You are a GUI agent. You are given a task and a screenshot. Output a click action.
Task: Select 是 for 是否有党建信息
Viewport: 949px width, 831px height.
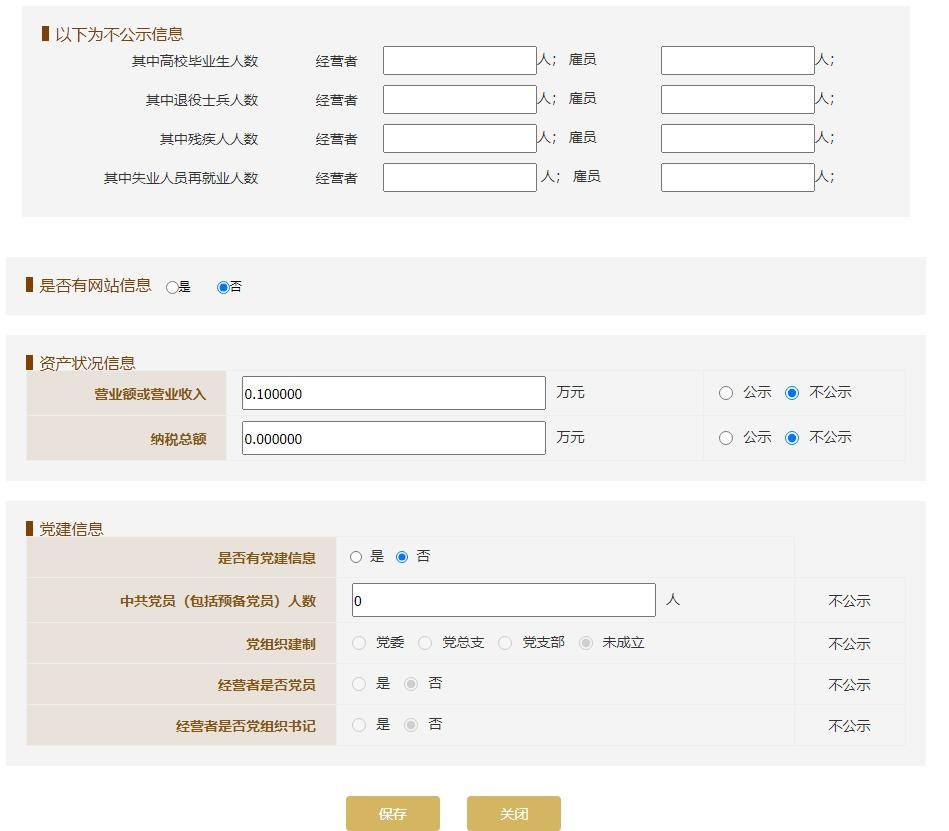tap(356, 557)
